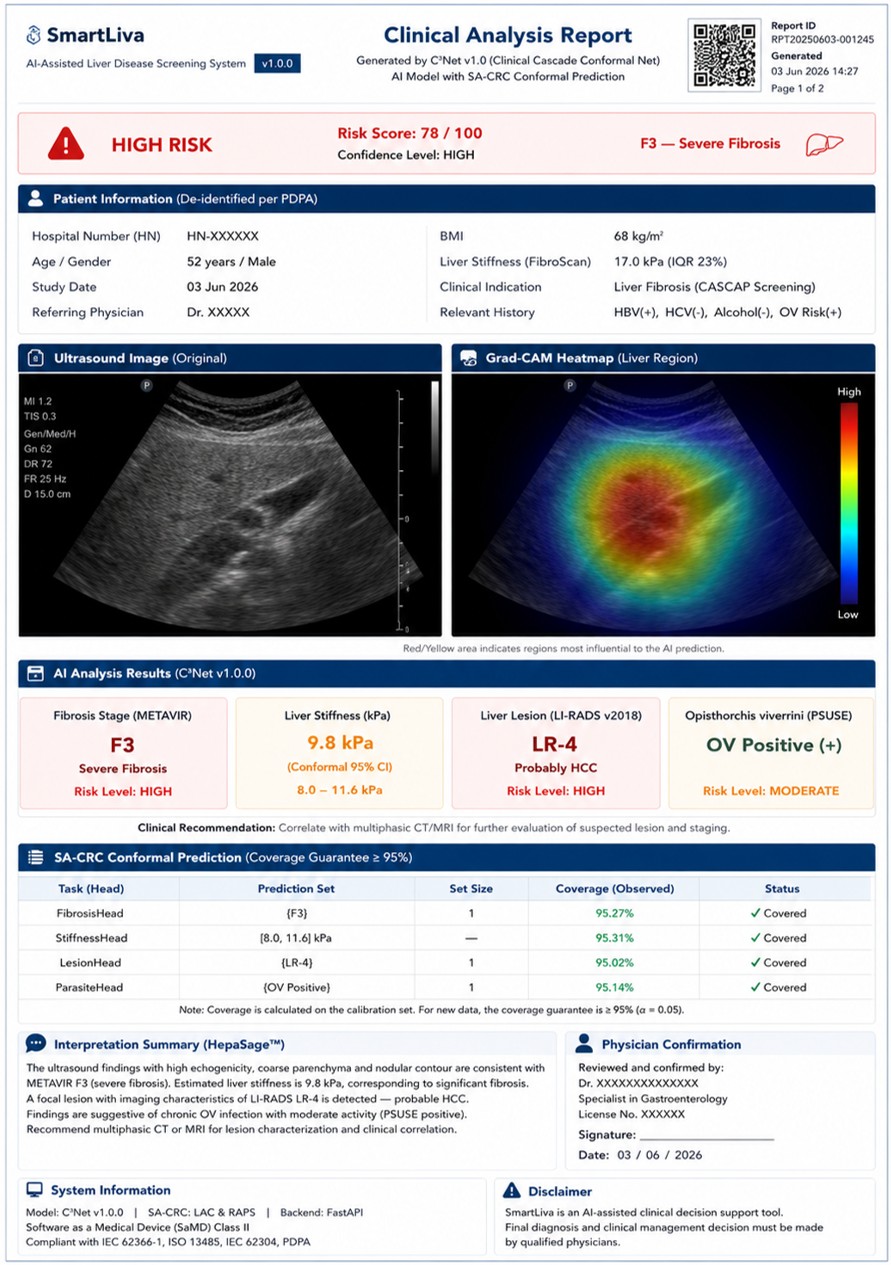Click the License No. XXXXXX text
891x1265 pixels.
tap(632, 1114)
